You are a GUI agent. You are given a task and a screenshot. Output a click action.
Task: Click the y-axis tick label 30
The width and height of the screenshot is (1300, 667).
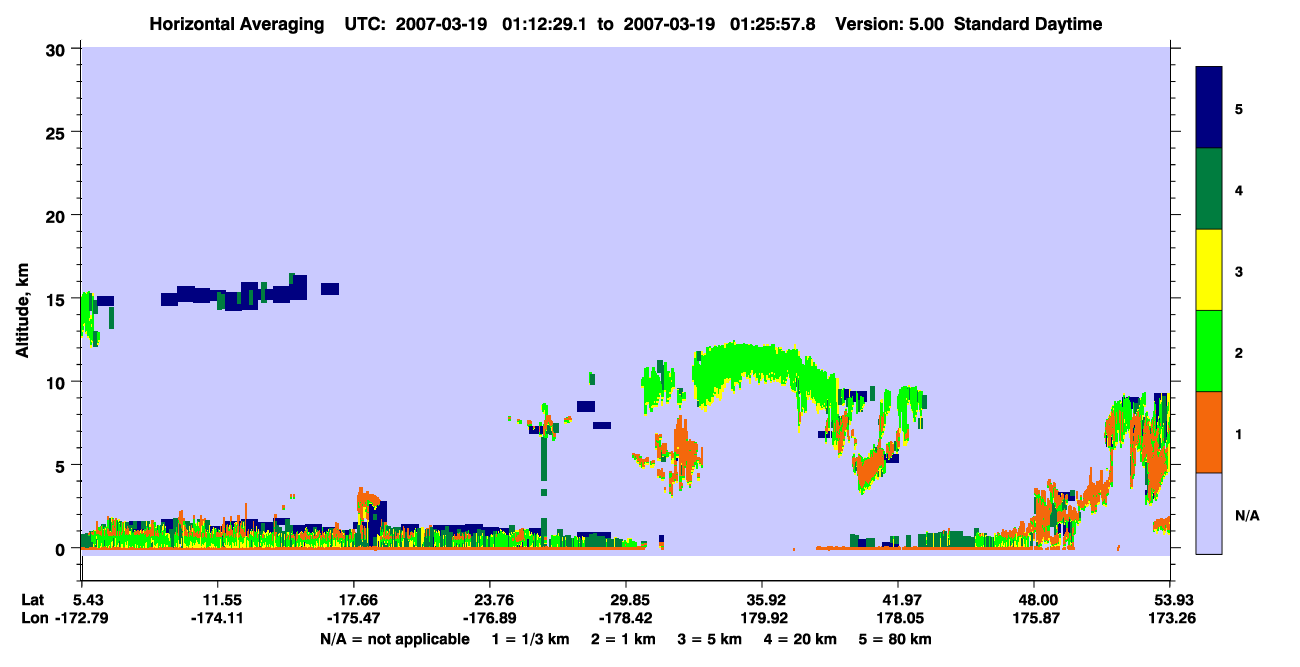click(58, 48)
